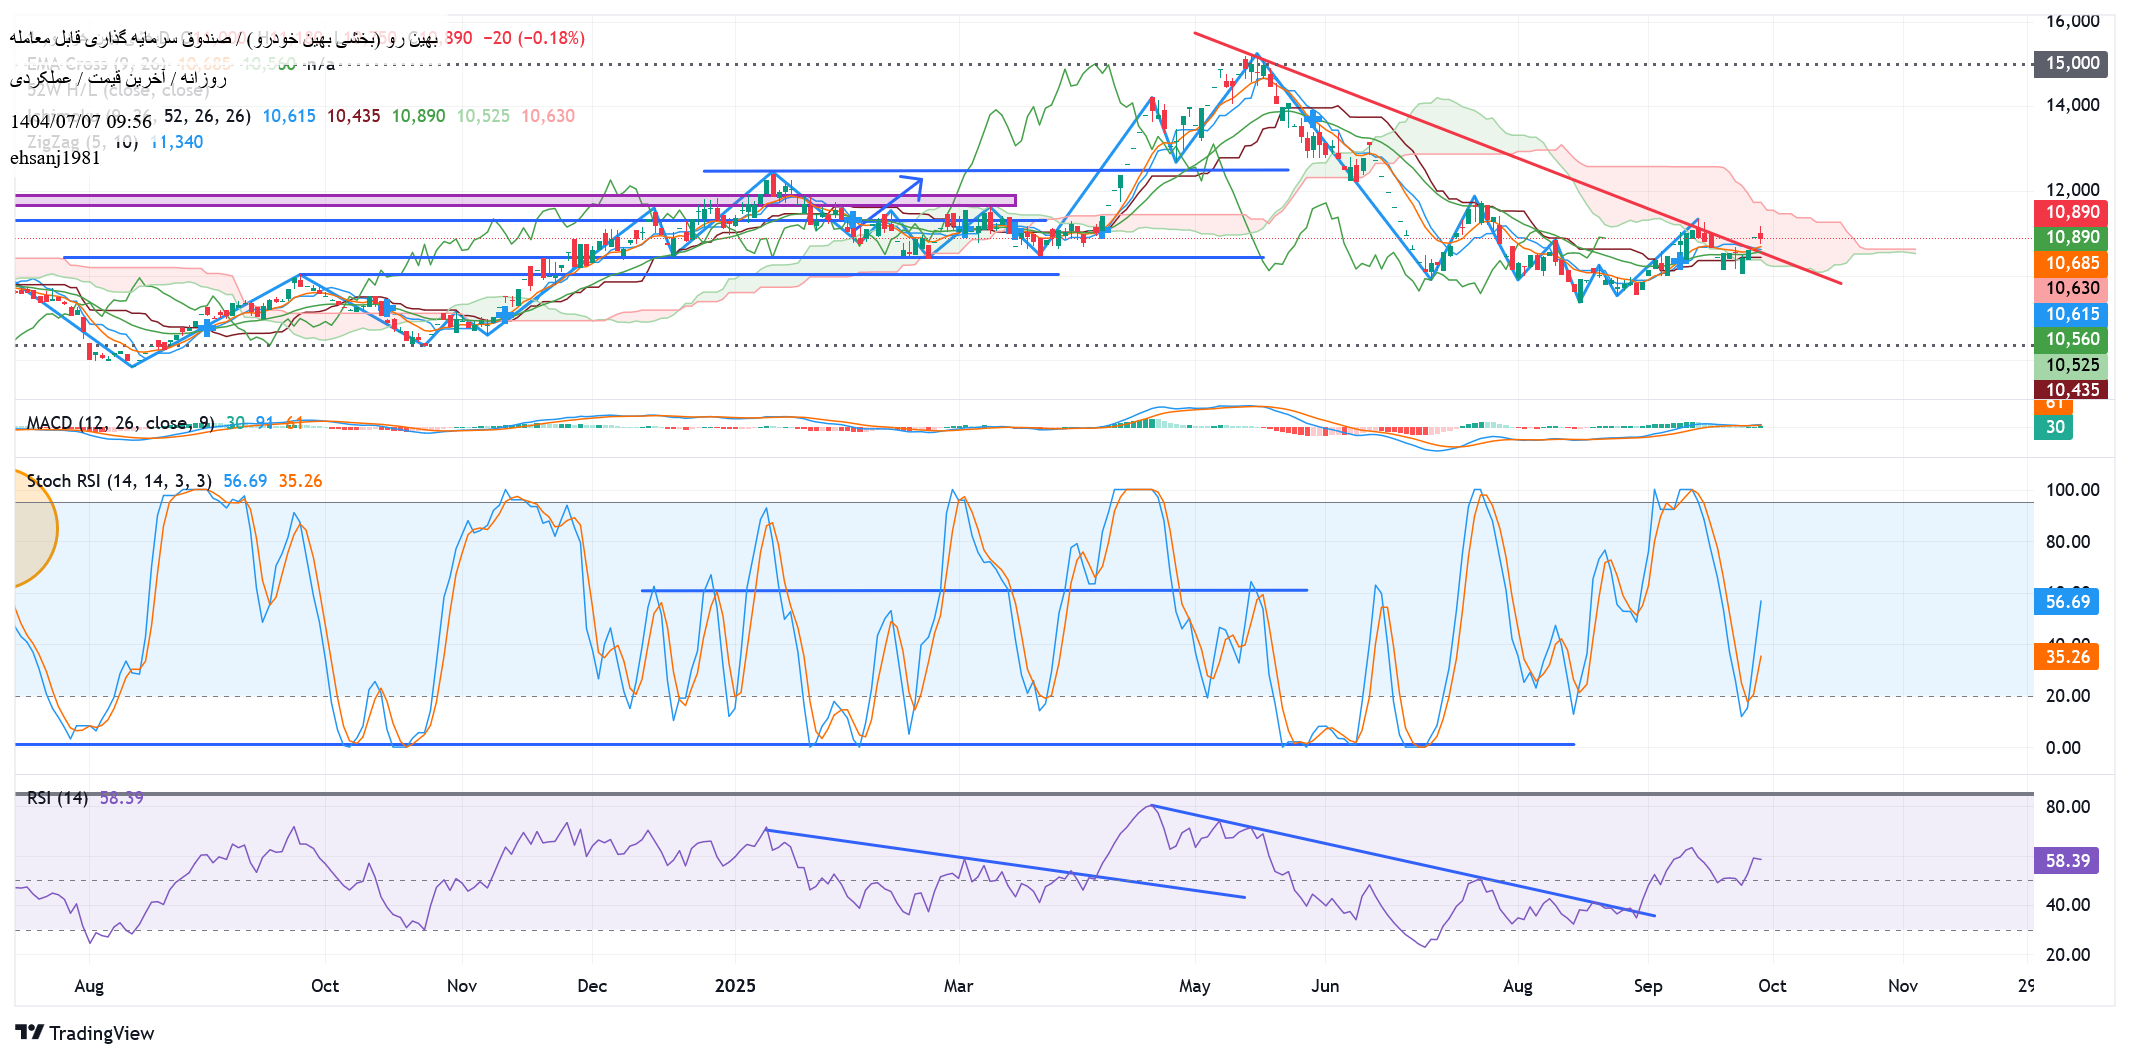The height and width of the screenshot is (1059, 2130).
Task: Click the RSI (14) legend title
Action: click(57, 798)
